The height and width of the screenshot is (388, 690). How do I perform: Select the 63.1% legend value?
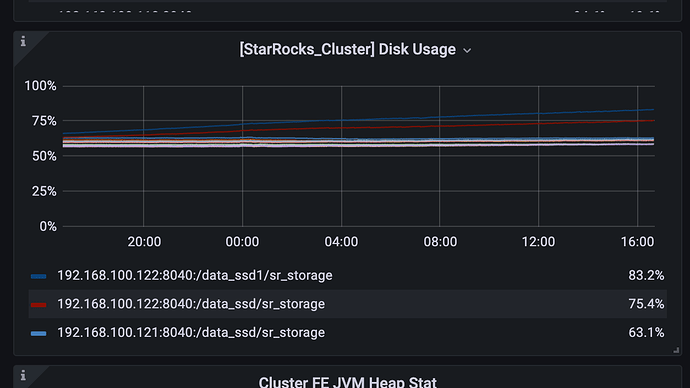[646, 333]
